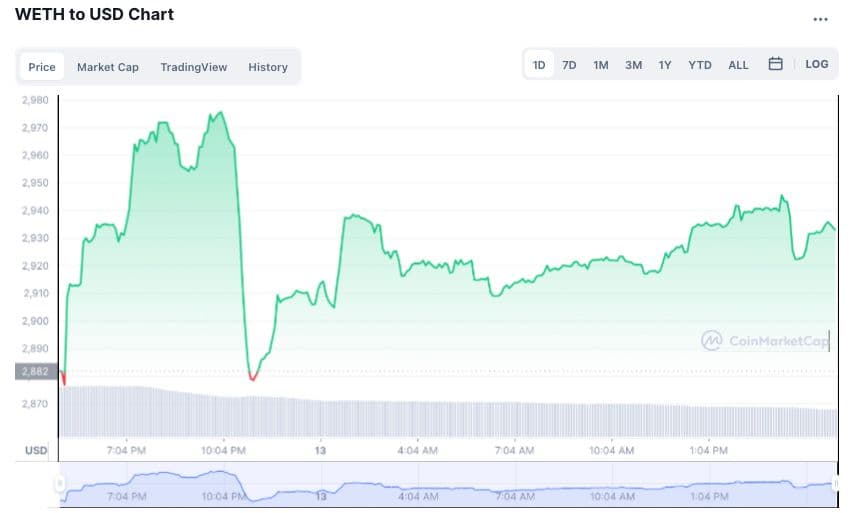Image resolution: width=852 pixels, height=513 pixels.
Task: Toggle the LOG scale option
Action: (x=816, y=65)
